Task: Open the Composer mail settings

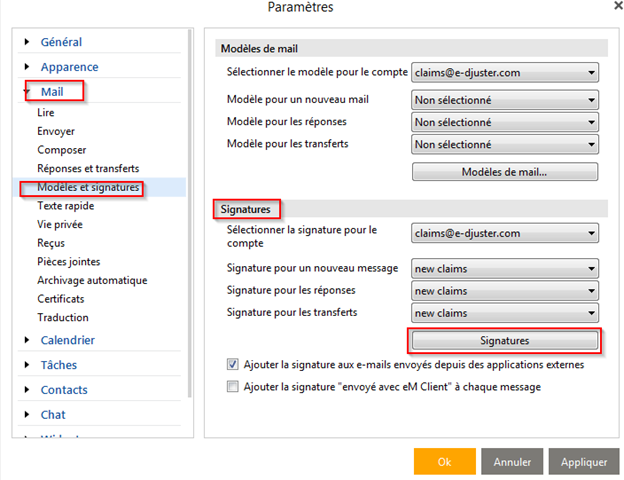Action: click(62, 150)
